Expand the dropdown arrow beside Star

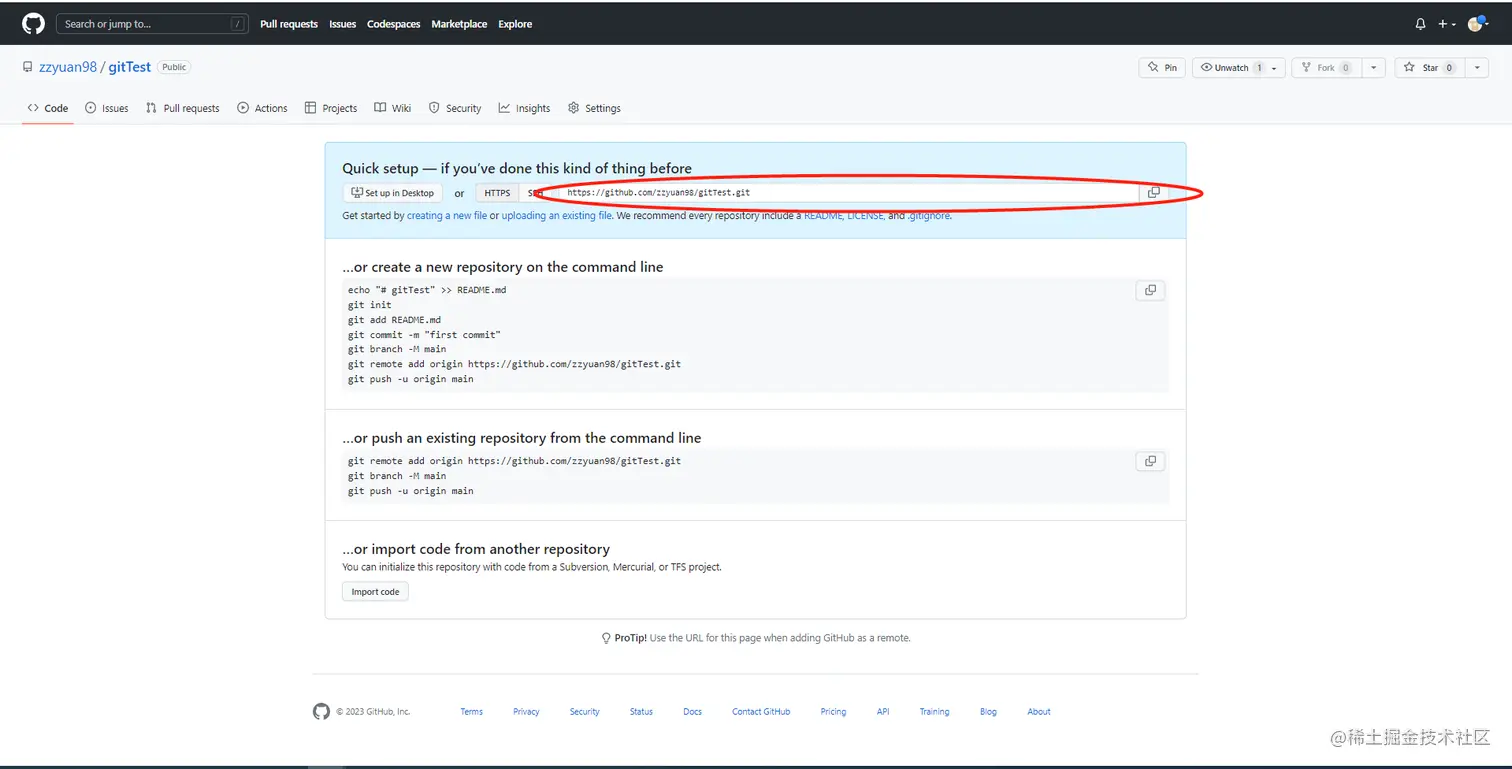(1478, 68)
